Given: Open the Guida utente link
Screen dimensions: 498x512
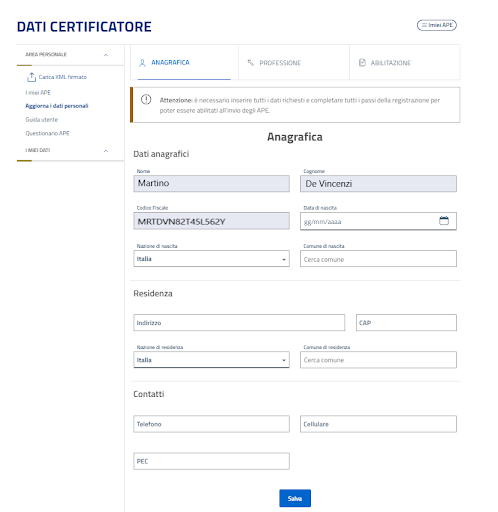Looking at the screenshot, I should pyautogui.click(x=42, y=120).
